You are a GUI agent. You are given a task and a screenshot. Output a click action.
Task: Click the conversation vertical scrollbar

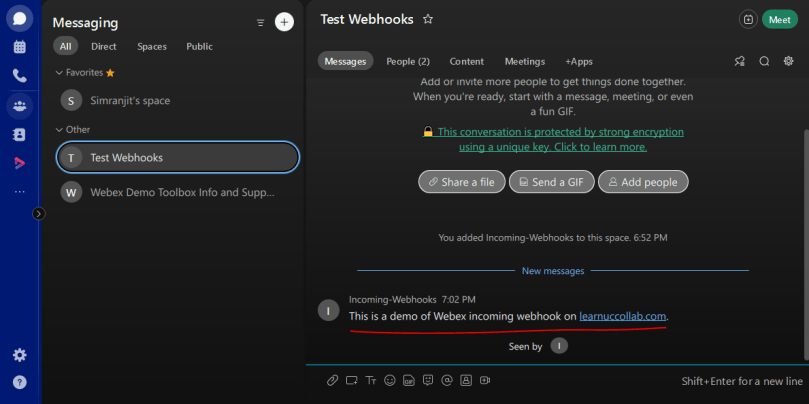point(806,243)
